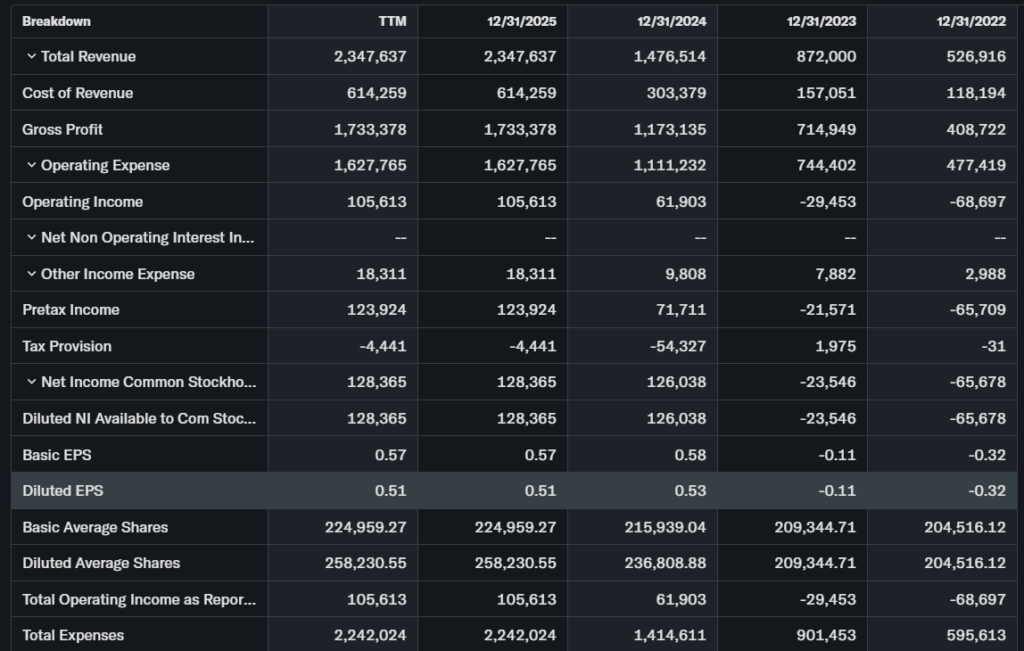This screenshot has height=651, width=1024.
Task: Click the Basic EPS row label
Action: pyautogui.click(x=57, y=455)
